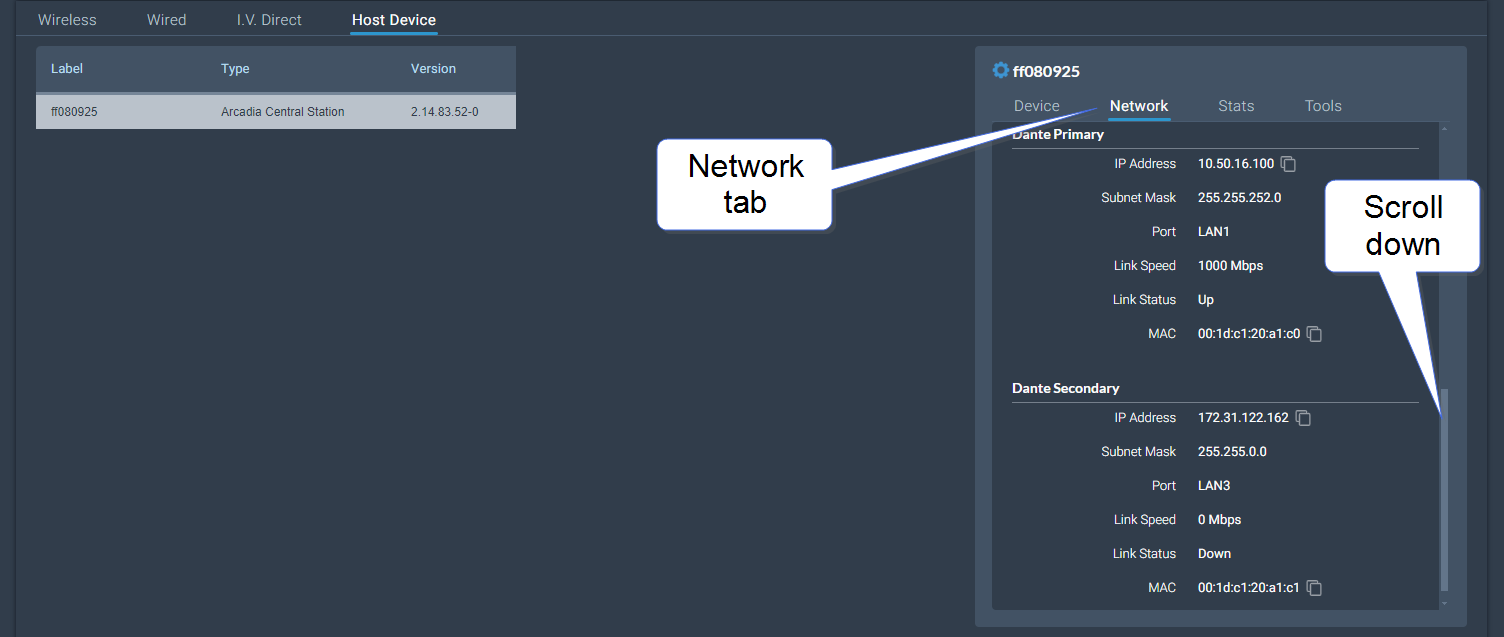
Task: Sort the table by Label column
Action: point(67,69)
